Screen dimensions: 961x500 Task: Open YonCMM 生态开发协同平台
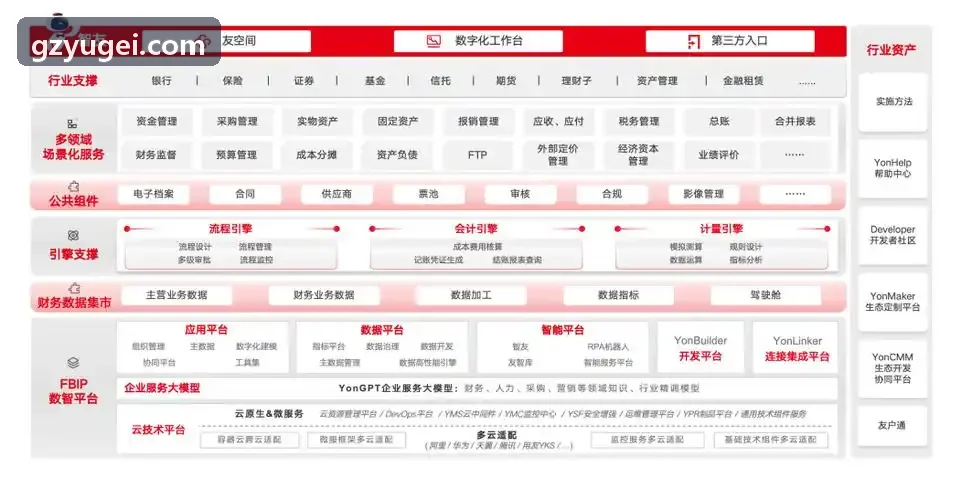tap(893, 368)
